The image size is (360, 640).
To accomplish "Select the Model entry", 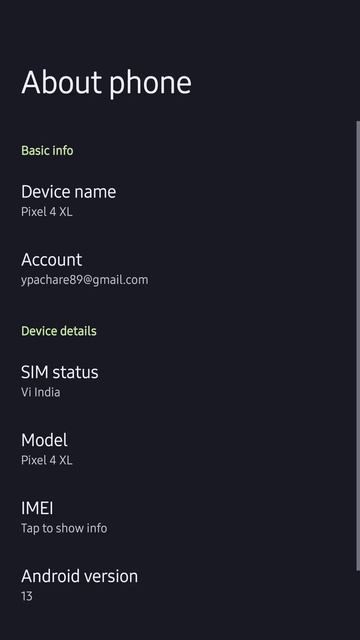I will tap(178, 449).
